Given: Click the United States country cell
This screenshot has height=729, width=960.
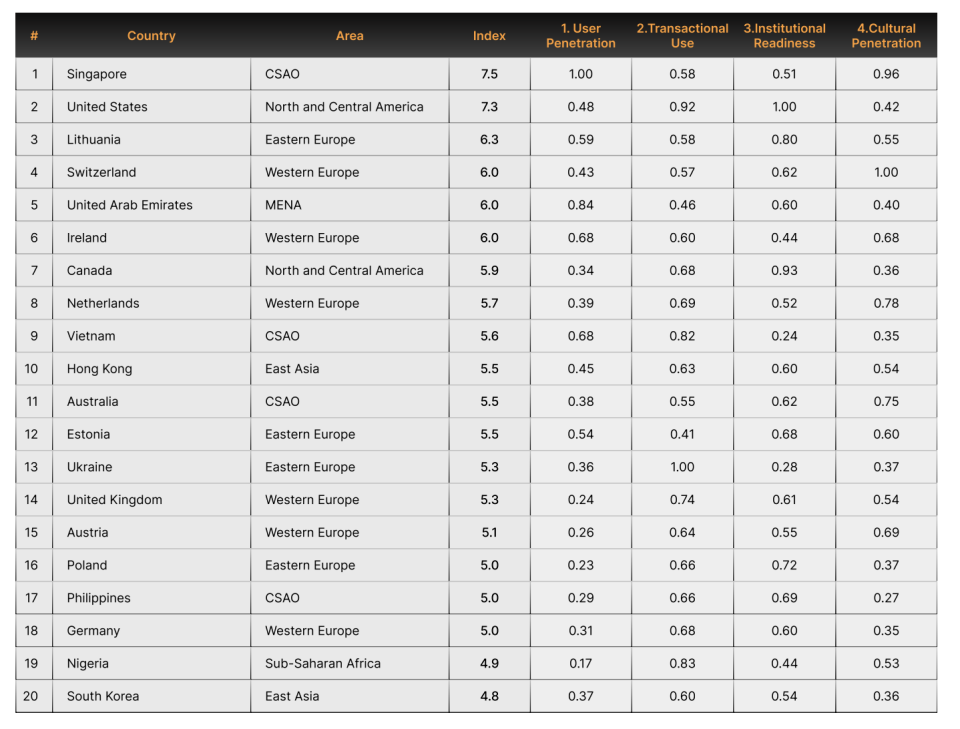Looking at the screenshot, I should pyautogui.click(x=107, y=107).
